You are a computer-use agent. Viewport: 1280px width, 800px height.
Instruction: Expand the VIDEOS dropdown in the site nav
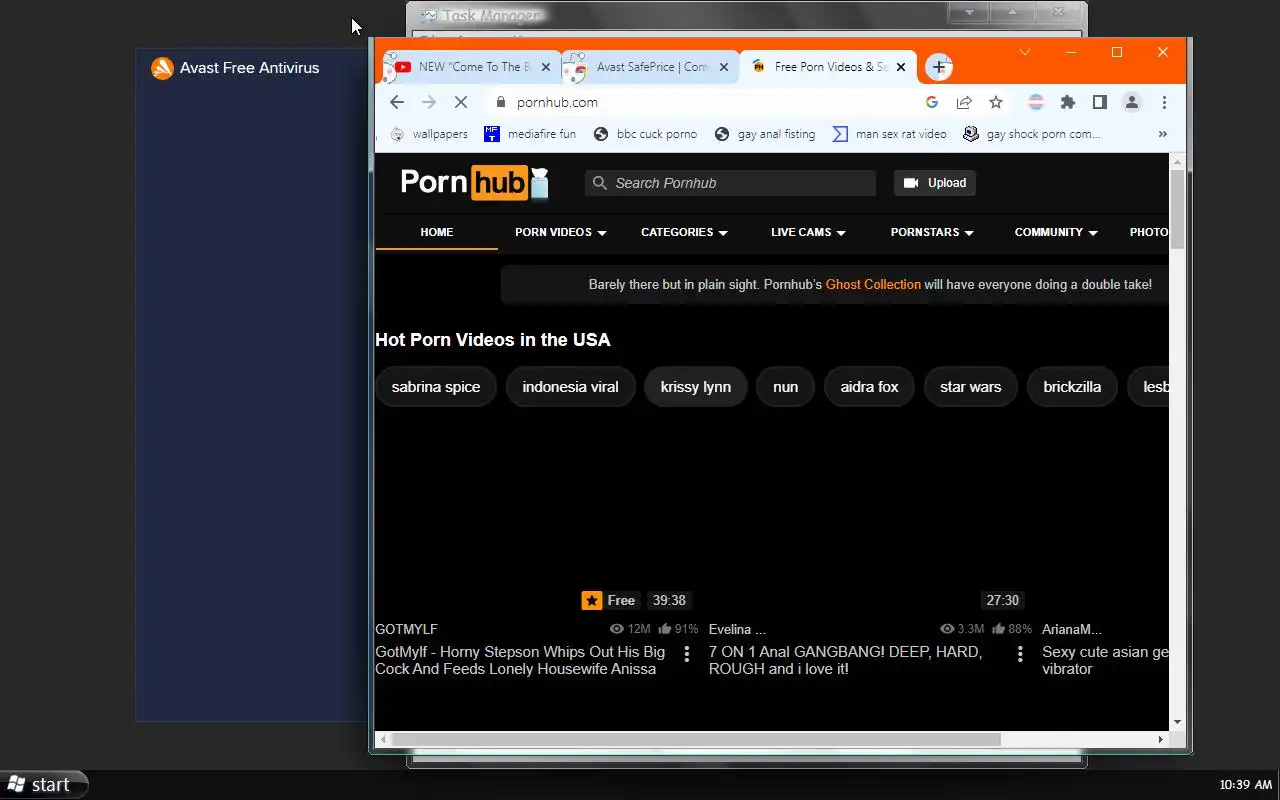561,232
